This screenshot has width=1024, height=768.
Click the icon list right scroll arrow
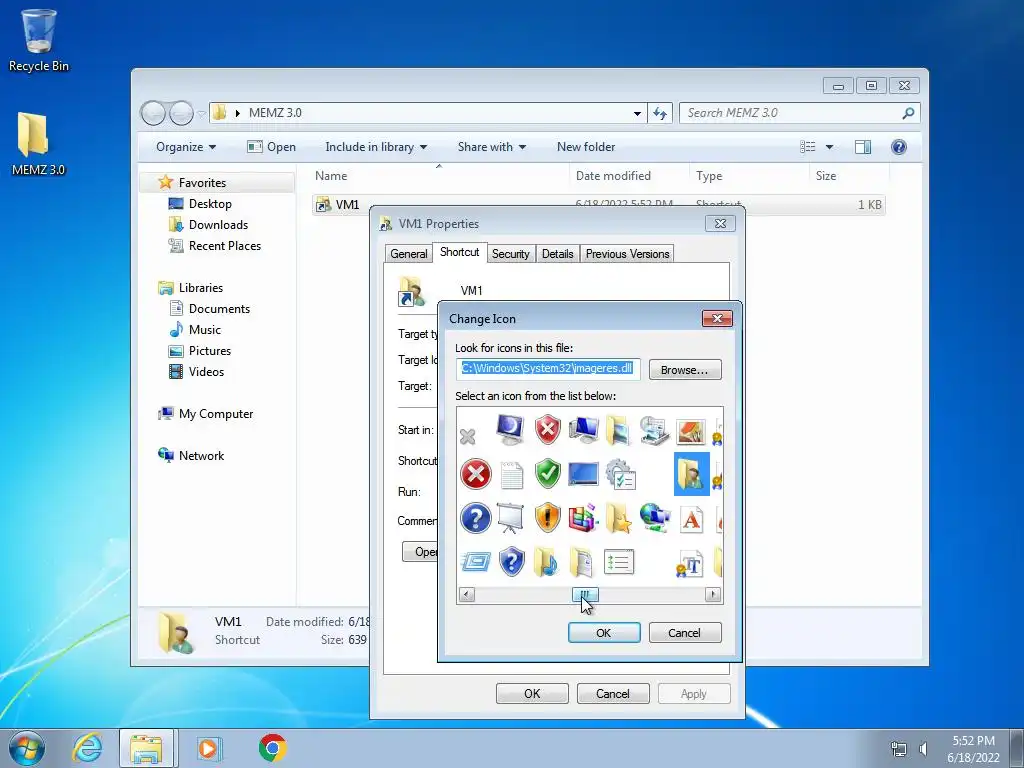(x=713, y=594)
